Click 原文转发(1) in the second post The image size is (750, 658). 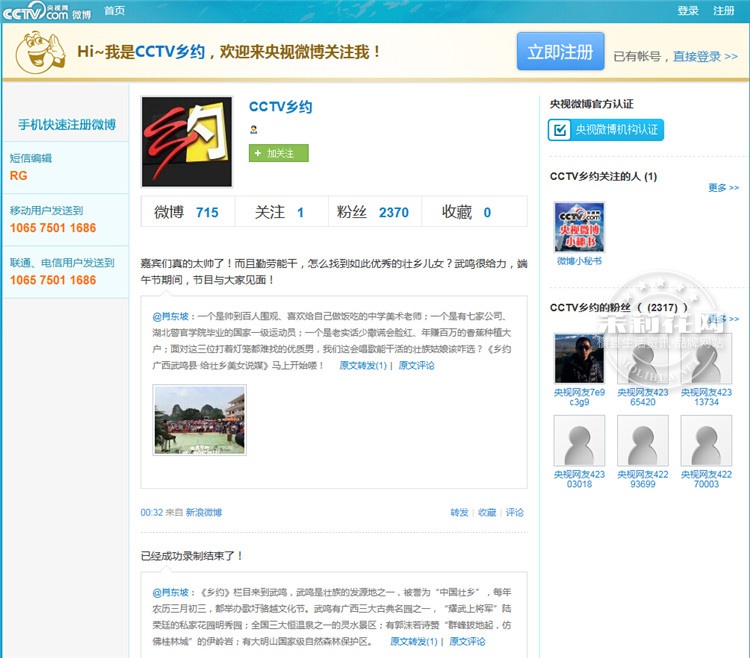414,641
